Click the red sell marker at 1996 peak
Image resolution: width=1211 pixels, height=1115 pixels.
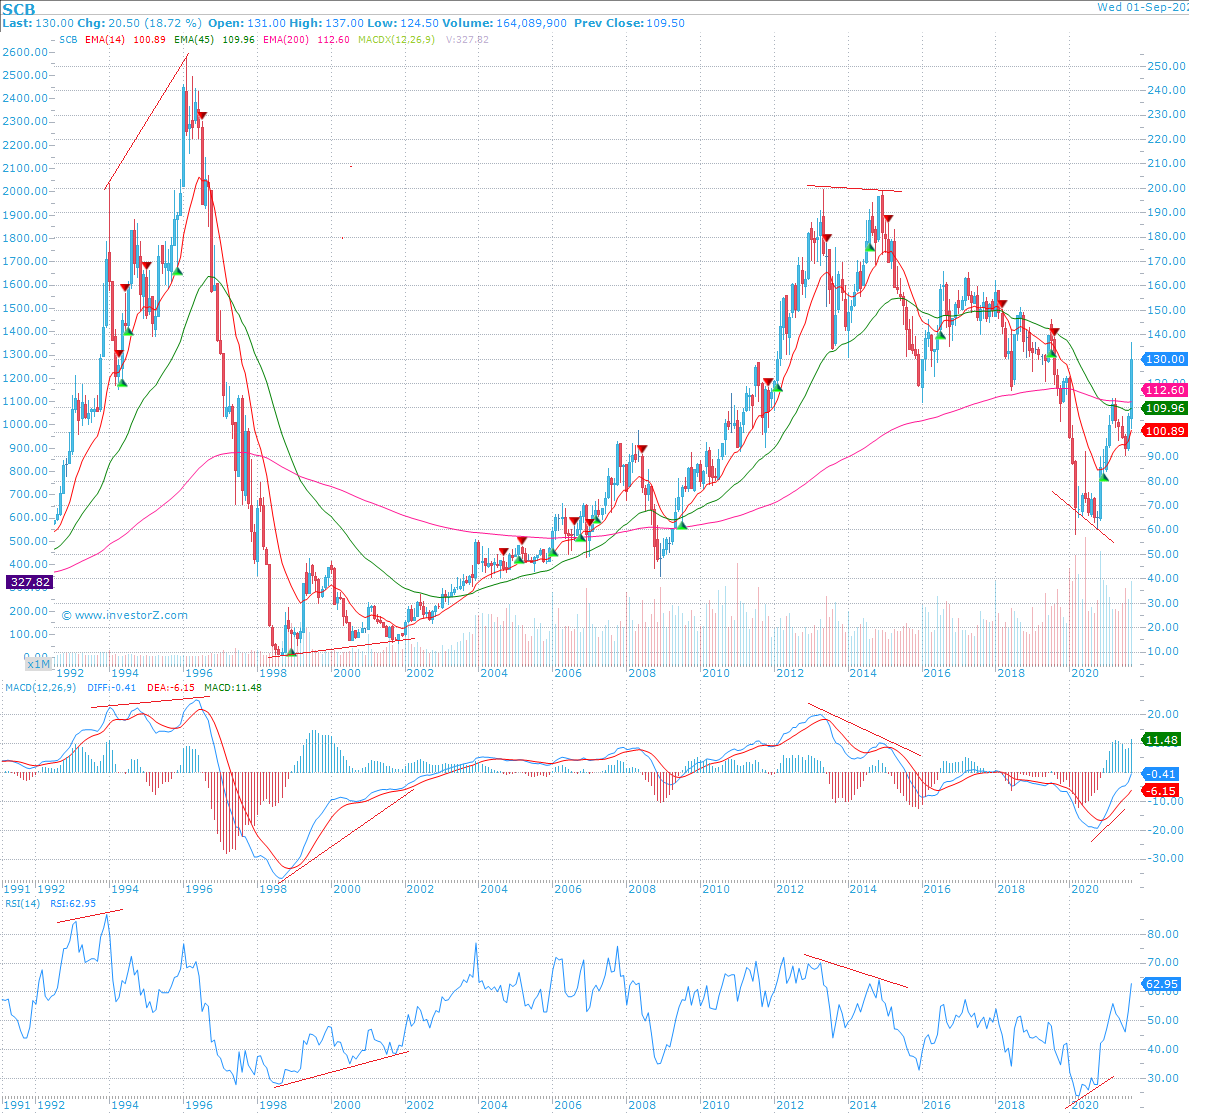point(202,115)
